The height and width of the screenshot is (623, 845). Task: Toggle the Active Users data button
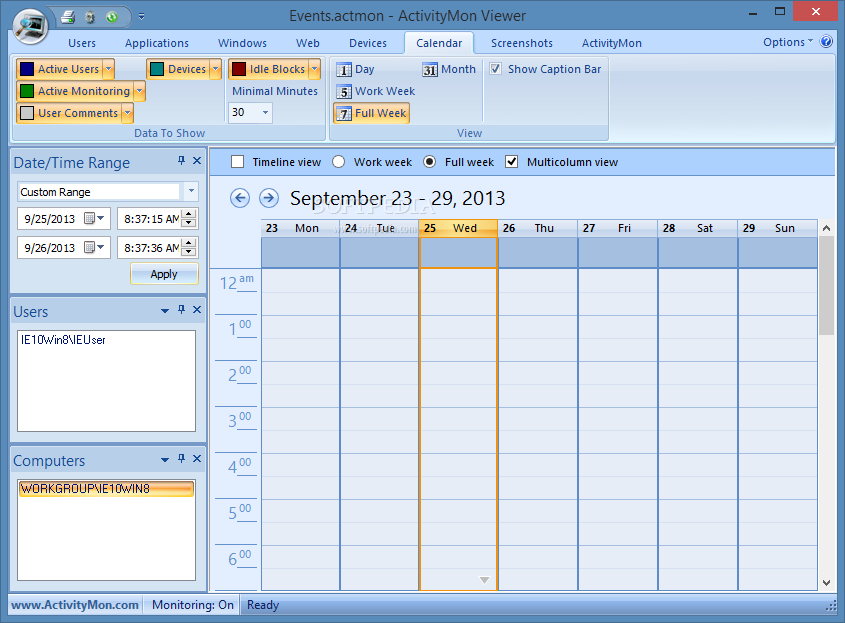click(x=60, y=69)
